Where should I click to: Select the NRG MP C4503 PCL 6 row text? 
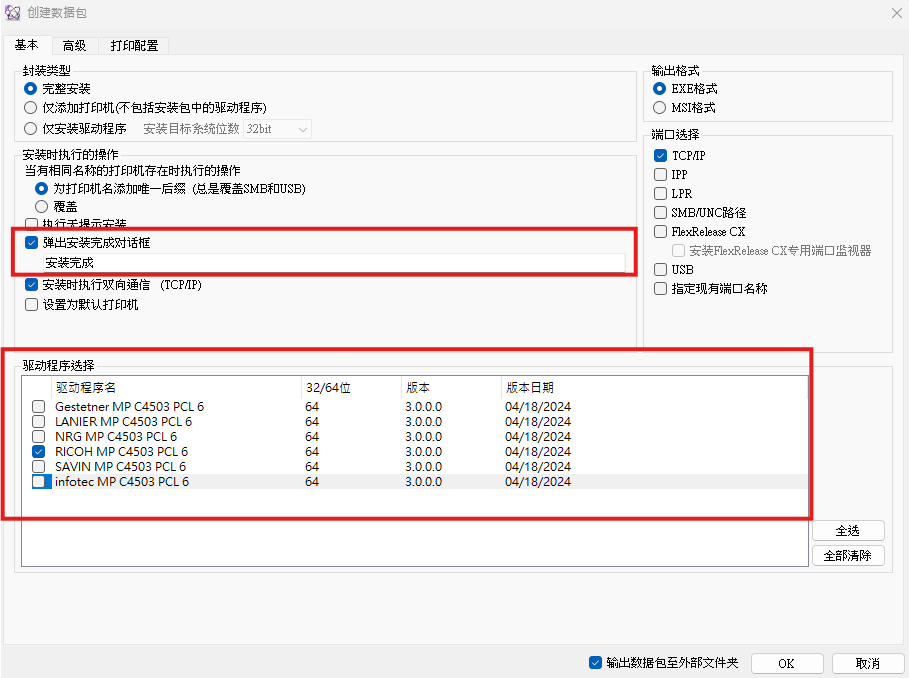click(116, 437)
